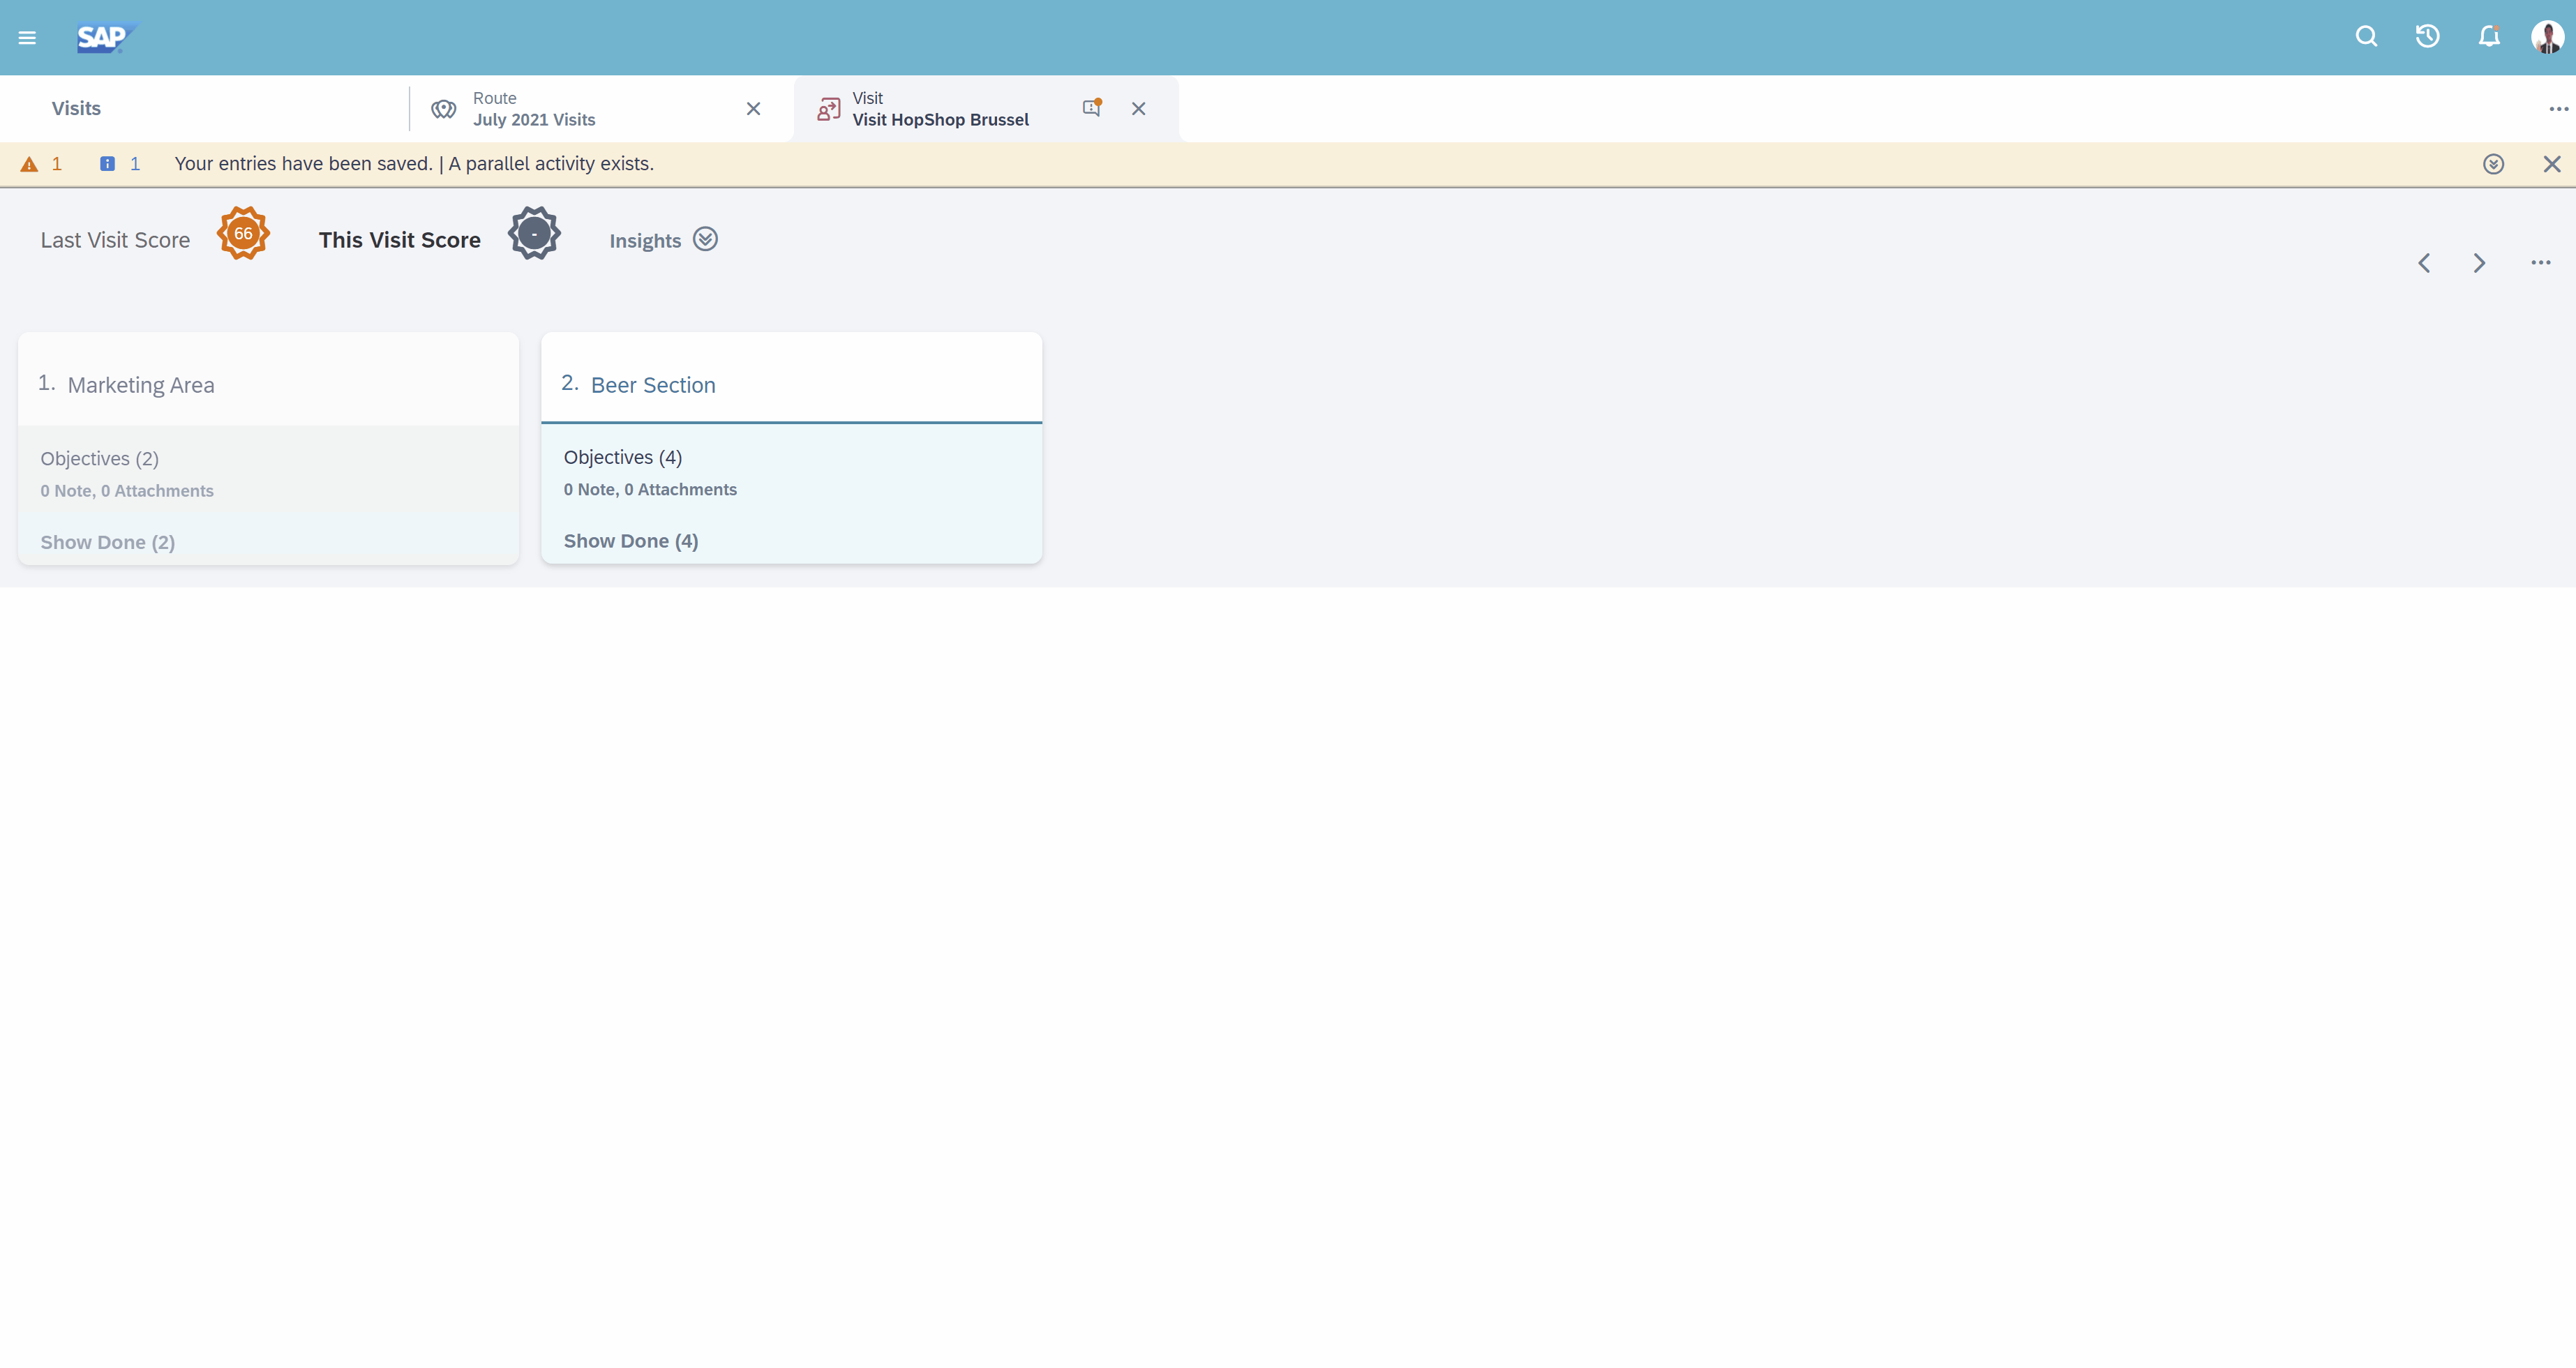Click the Last Visit Score badge 66

pyautogui.click(x=243, y=233)
